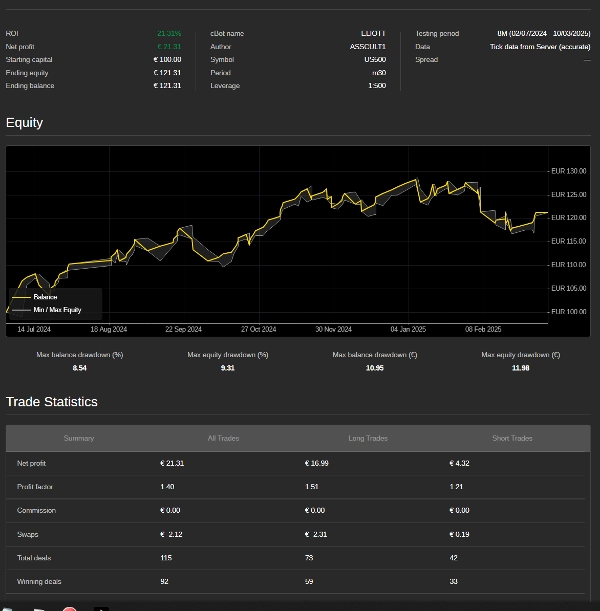Click the 'Max balance drawdown (%)' label
Screen dimensions: 600x611
[79, 355]
